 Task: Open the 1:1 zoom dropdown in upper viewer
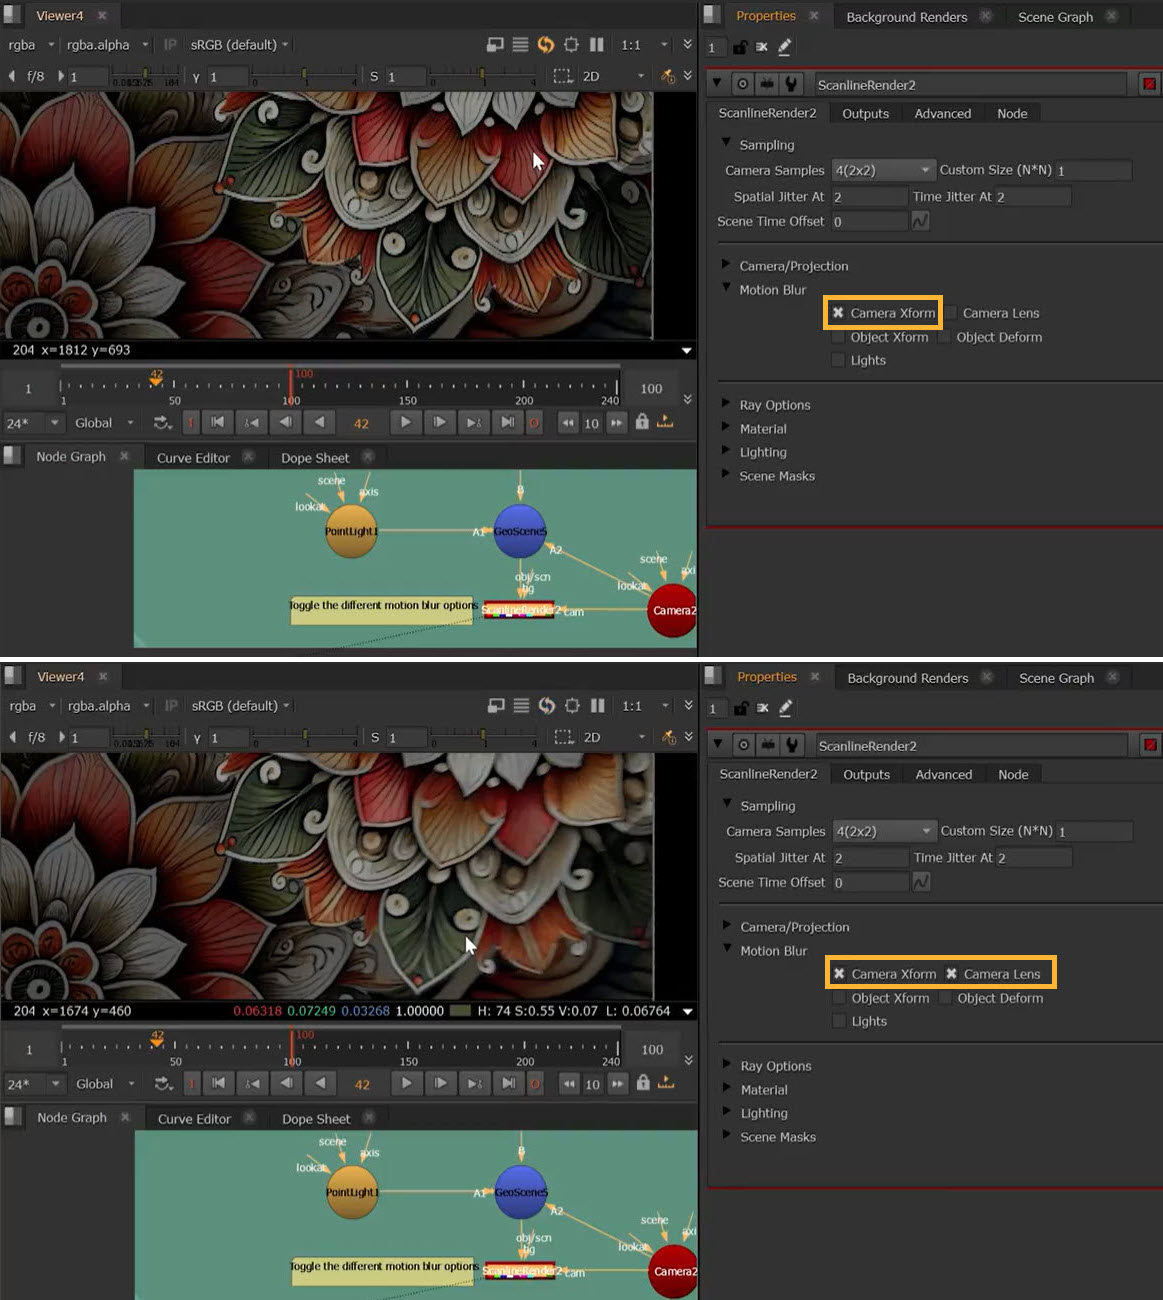coord(643,45)
